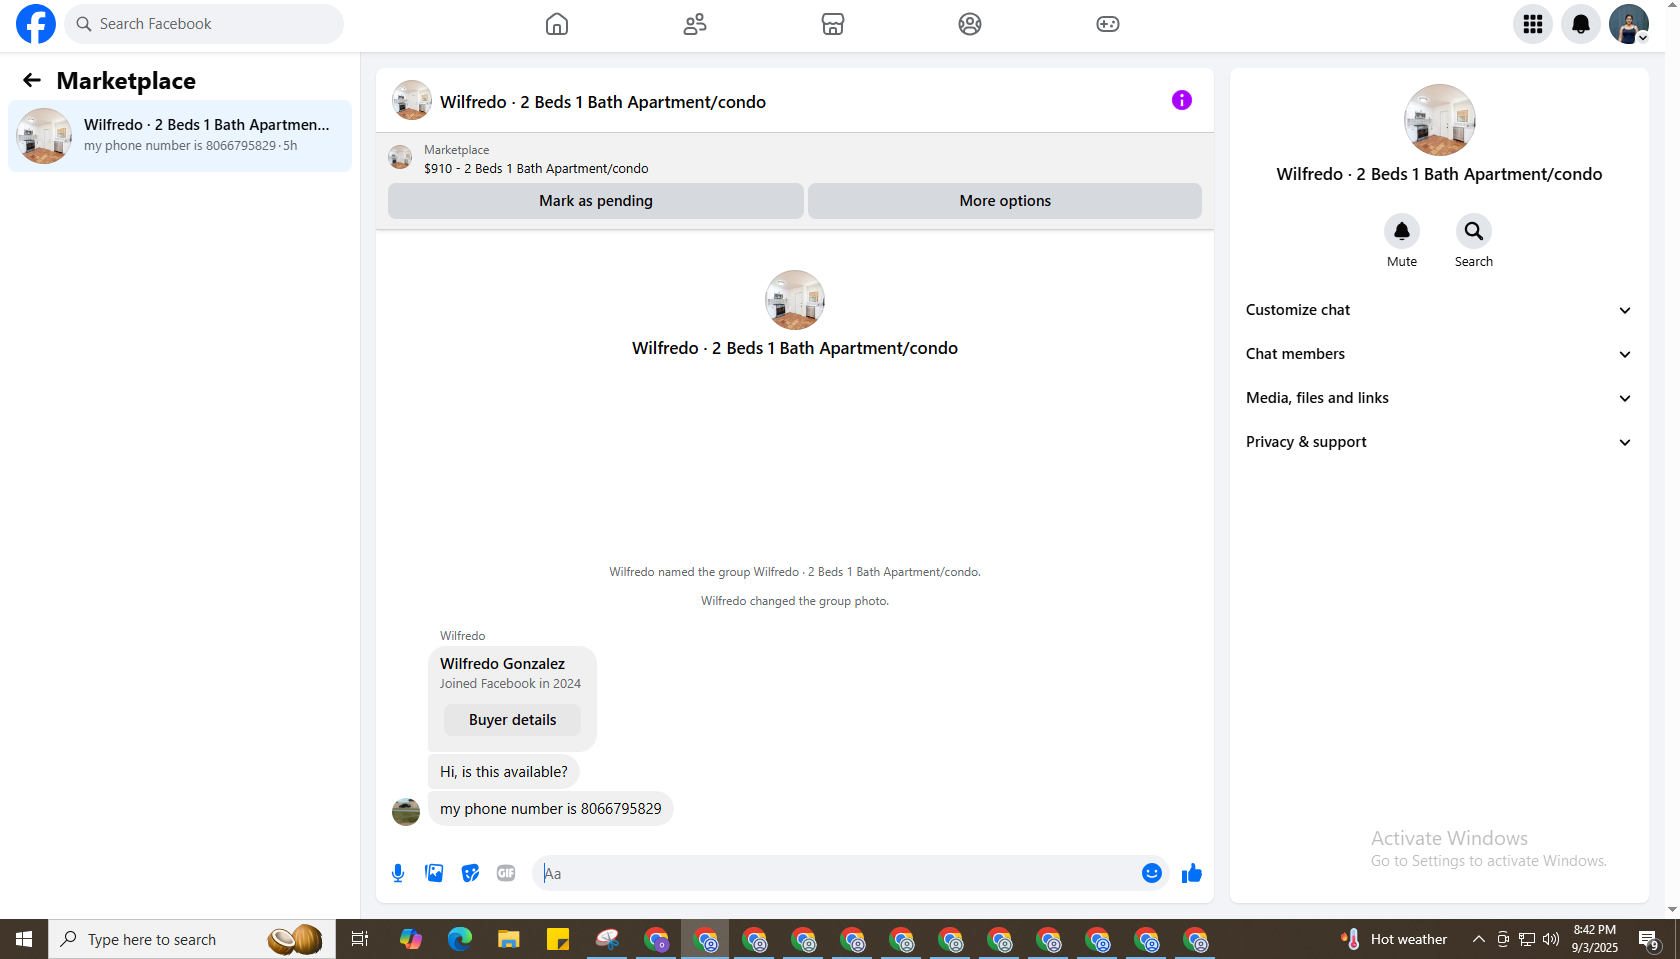Screen dimensions: 1680x959
Task: Open the Facebook notifications bell
Action: 1581,24
